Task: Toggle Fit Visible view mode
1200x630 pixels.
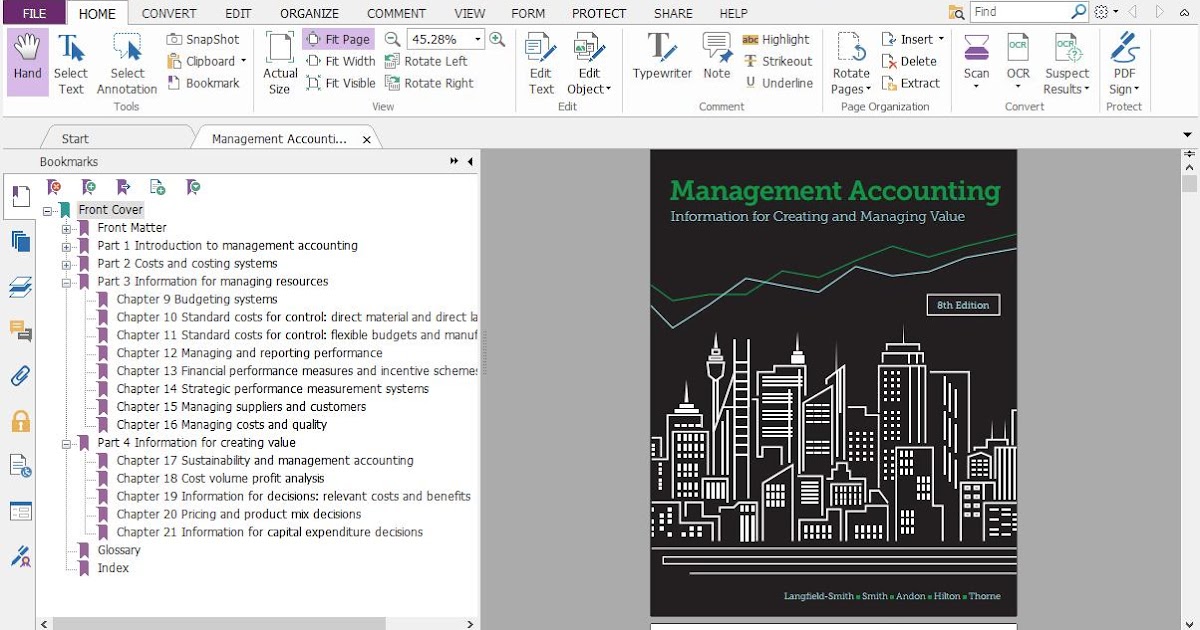Action: click(340, 83)
